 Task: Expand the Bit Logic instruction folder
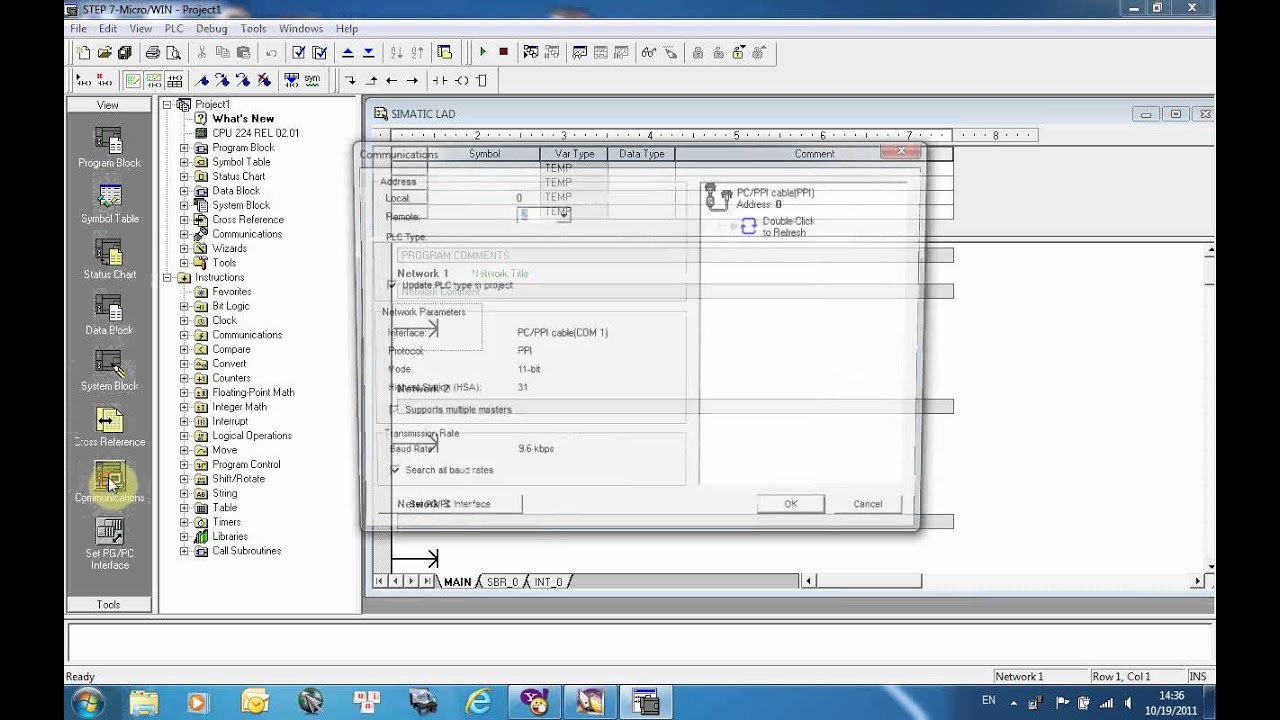(x=184, y=306)
